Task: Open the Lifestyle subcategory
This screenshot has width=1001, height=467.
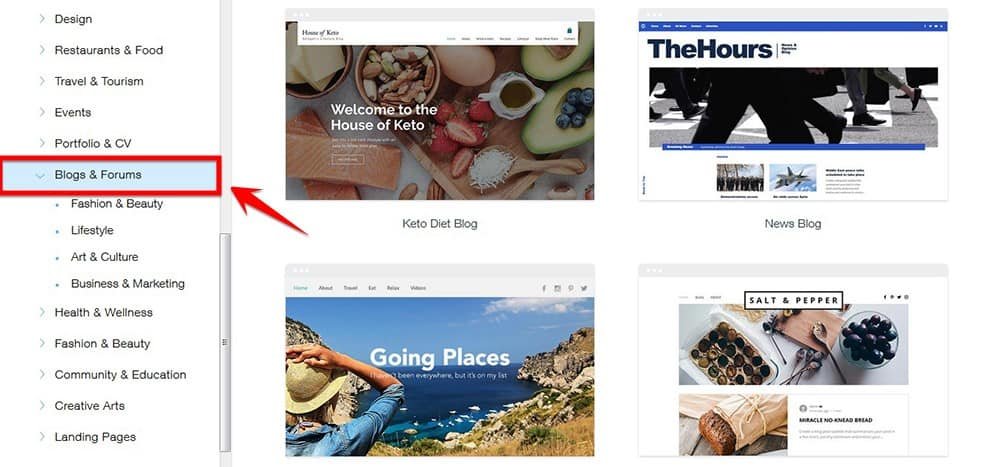Action: pos(92,230)
